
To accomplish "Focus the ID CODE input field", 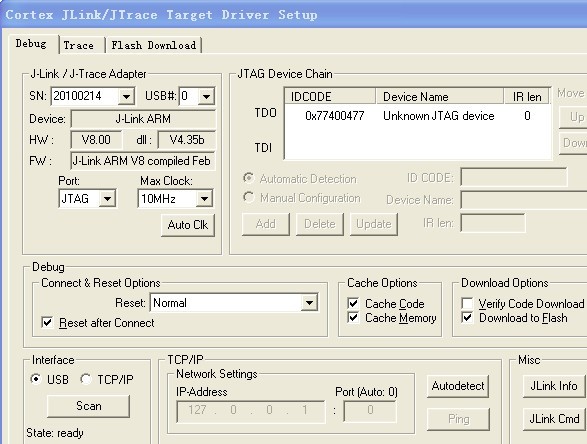I will pos(514,177).
